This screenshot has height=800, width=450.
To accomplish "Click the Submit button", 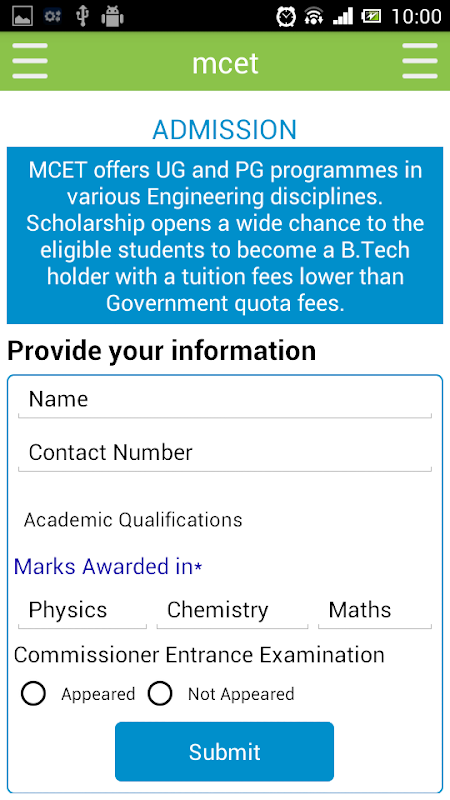I will [x=224, y=752].
